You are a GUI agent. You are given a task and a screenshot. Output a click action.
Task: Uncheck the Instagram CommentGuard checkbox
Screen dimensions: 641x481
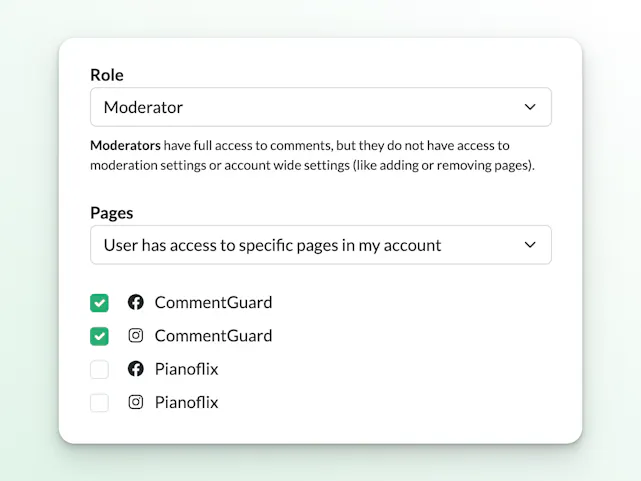[x=100, y=336]
